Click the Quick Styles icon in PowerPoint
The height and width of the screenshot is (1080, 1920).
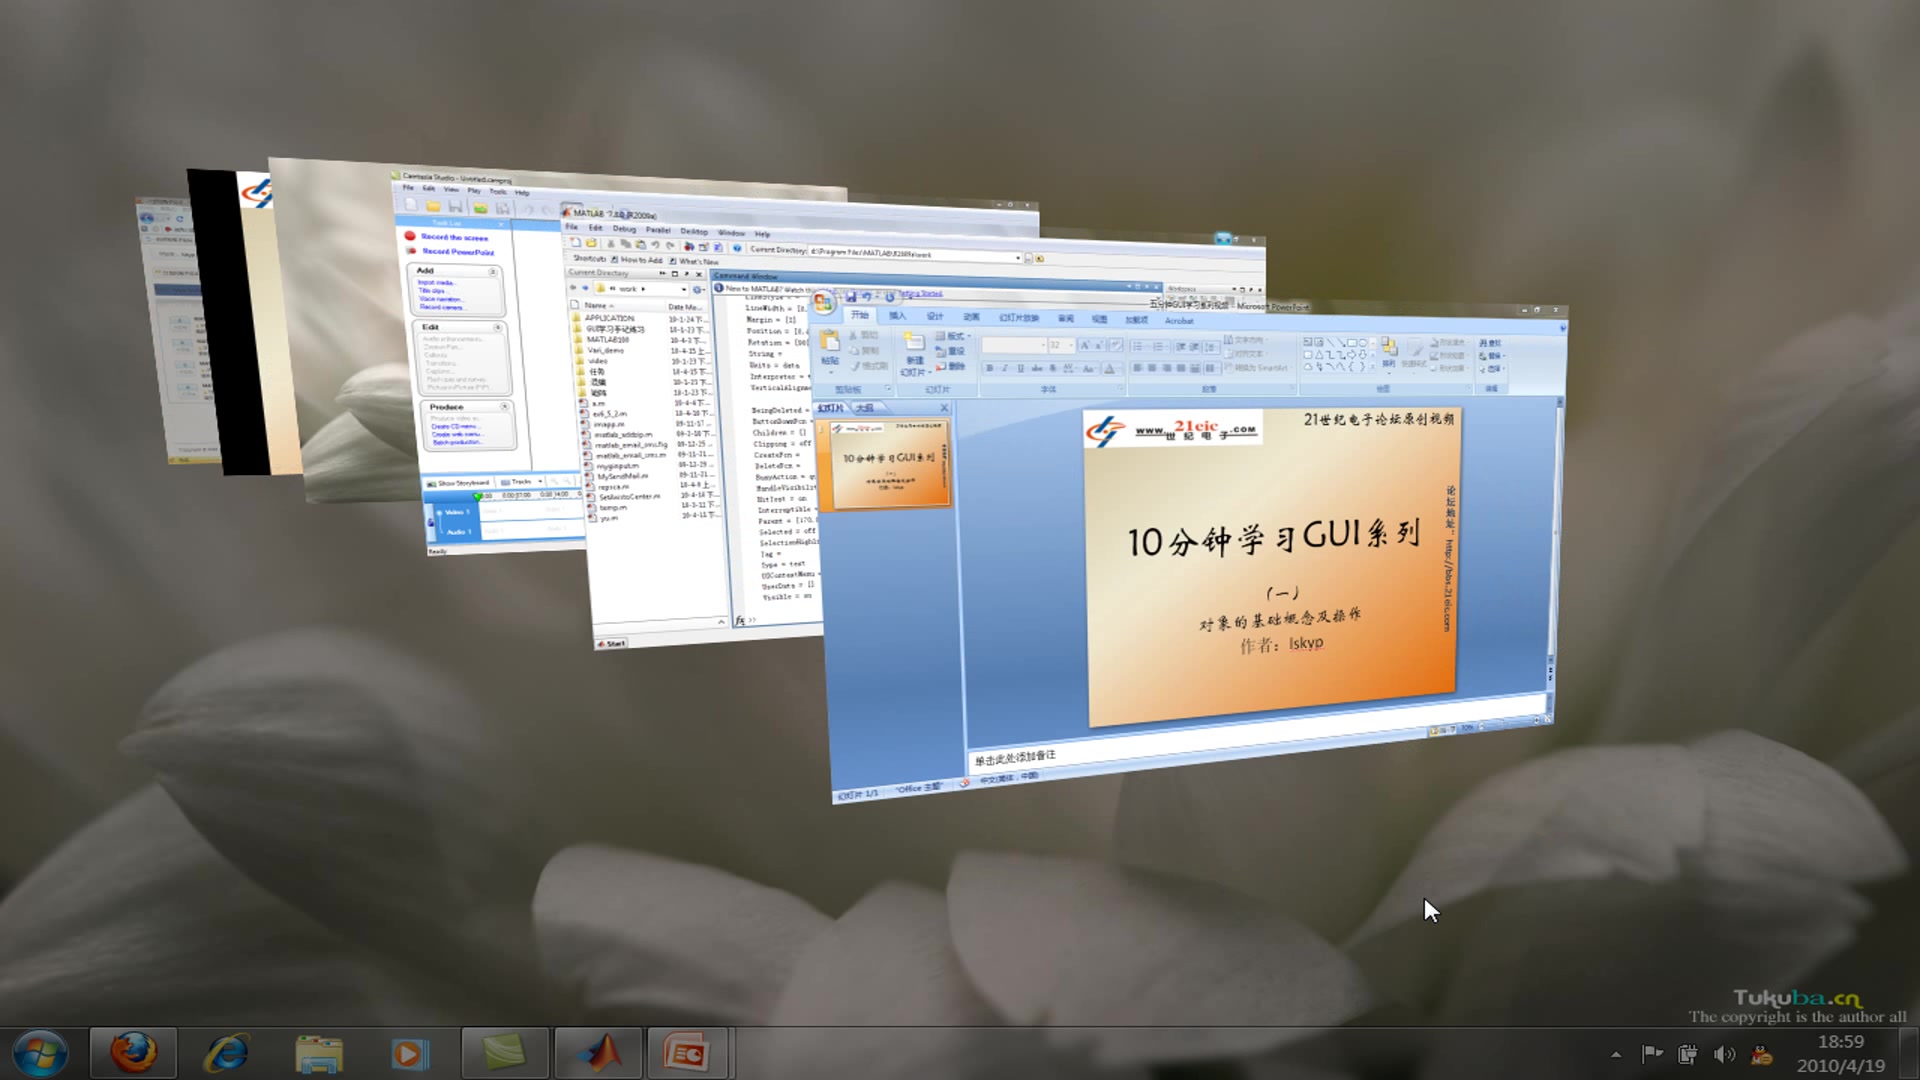[x=1414, y=347]
